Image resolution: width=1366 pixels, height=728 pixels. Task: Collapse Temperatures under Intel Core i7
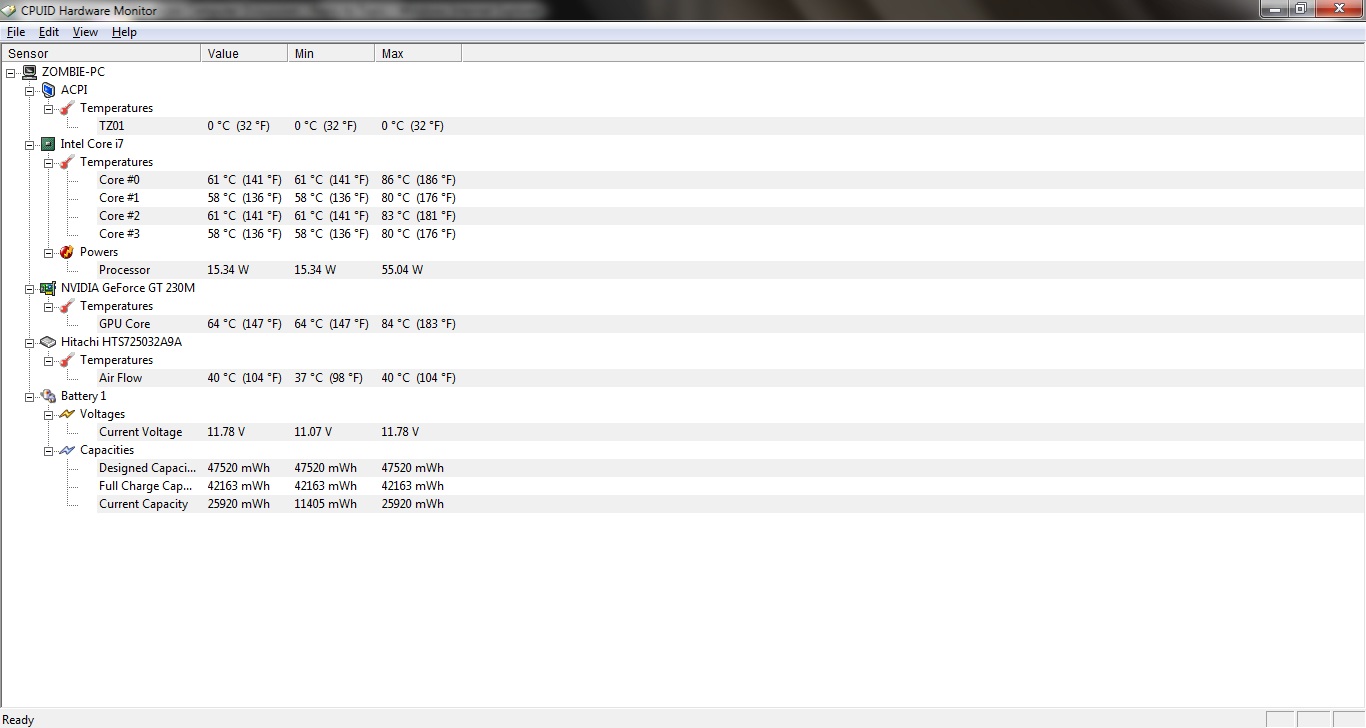click(49, 162)
